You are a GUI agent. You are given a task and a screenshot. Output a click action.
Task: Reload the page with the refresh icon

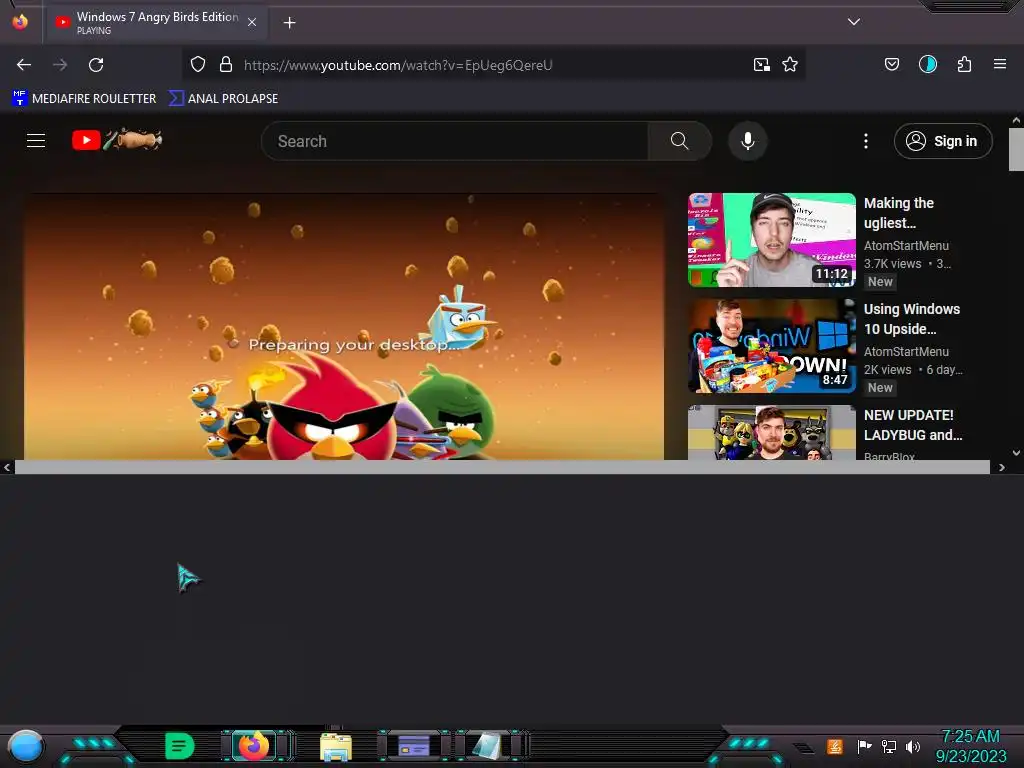point(96,65)
